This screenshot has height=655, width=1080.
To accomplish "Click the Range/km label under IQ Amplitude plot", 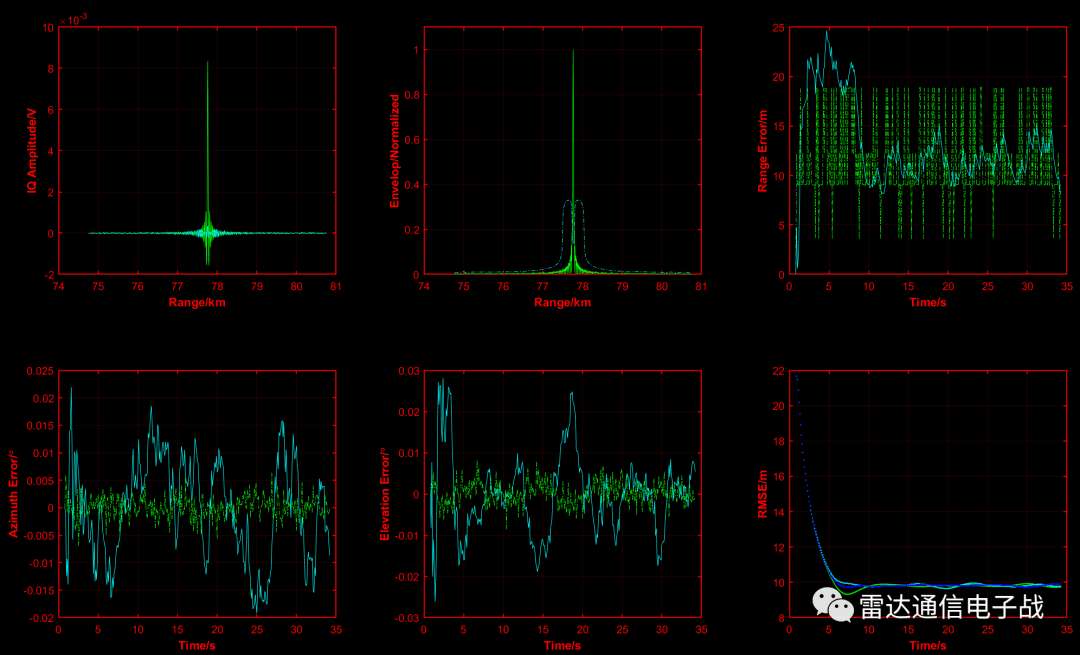I will (197, 302).
